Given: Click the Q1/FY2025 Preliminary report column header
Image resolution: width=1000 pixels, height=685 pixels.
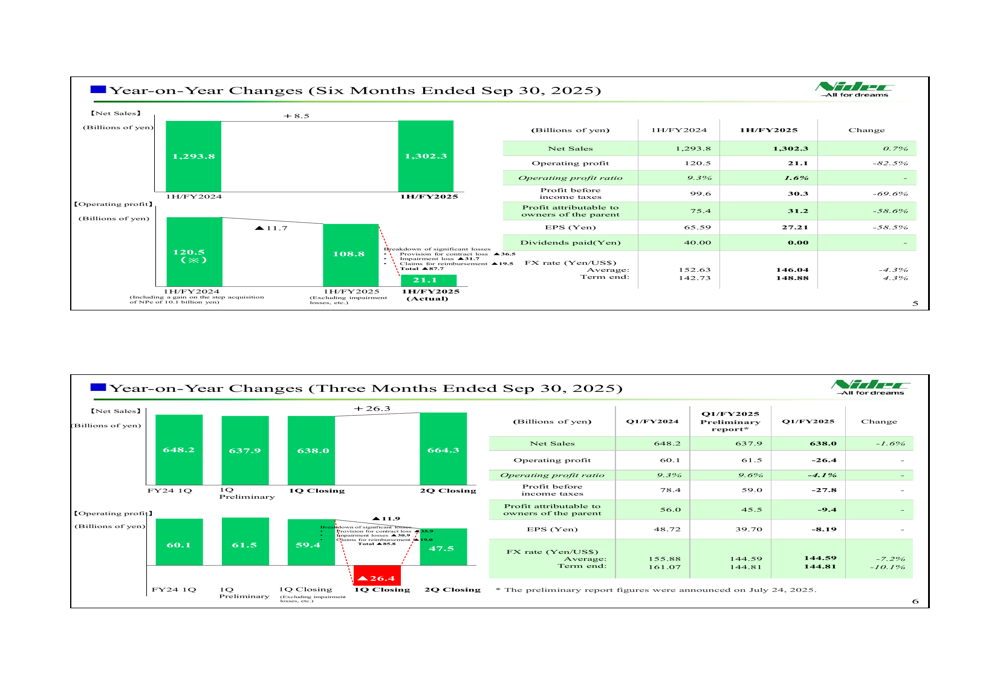Looking at the screenshot, I should click(731, 421).
